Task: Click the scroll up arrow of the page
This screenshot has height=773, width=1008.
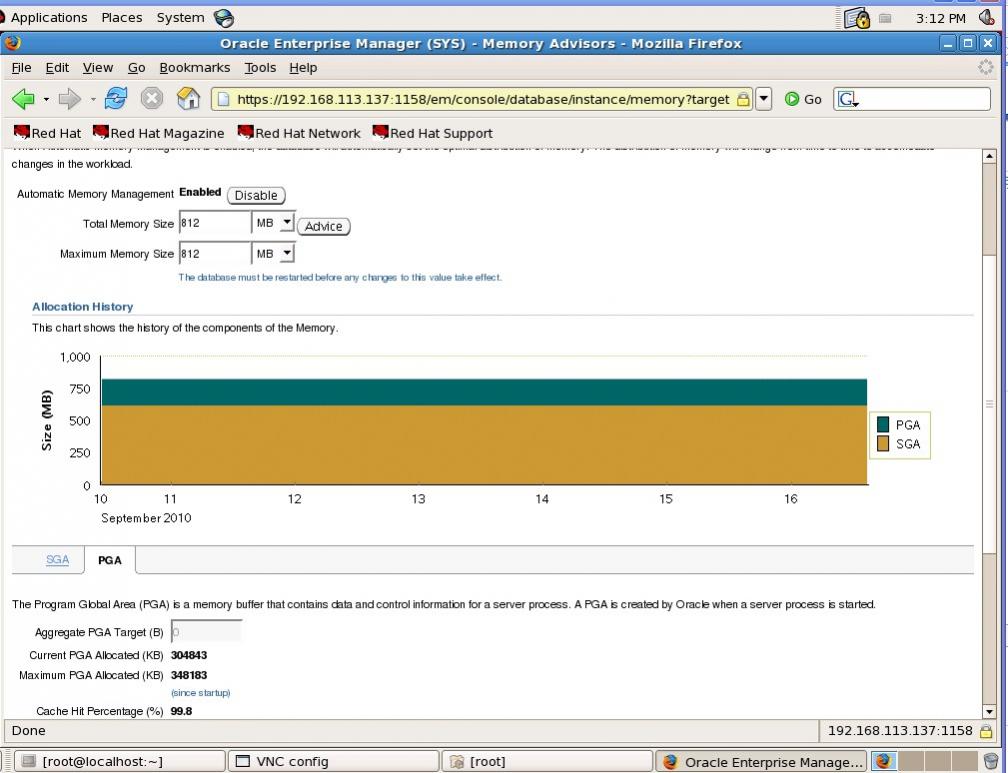Action: 990,156
